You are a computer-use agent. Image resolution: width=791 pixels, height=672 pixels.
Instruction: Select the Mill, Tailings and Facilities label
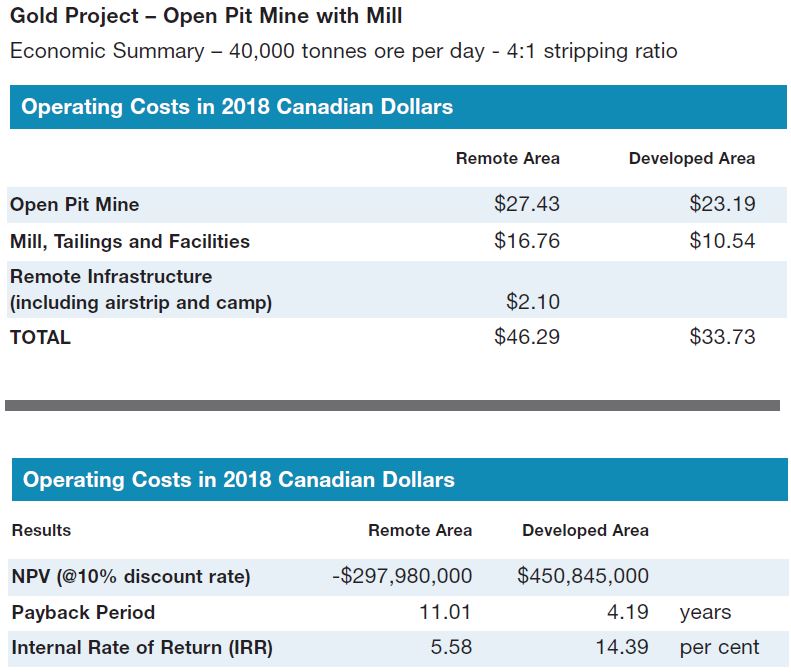[130, 241]
